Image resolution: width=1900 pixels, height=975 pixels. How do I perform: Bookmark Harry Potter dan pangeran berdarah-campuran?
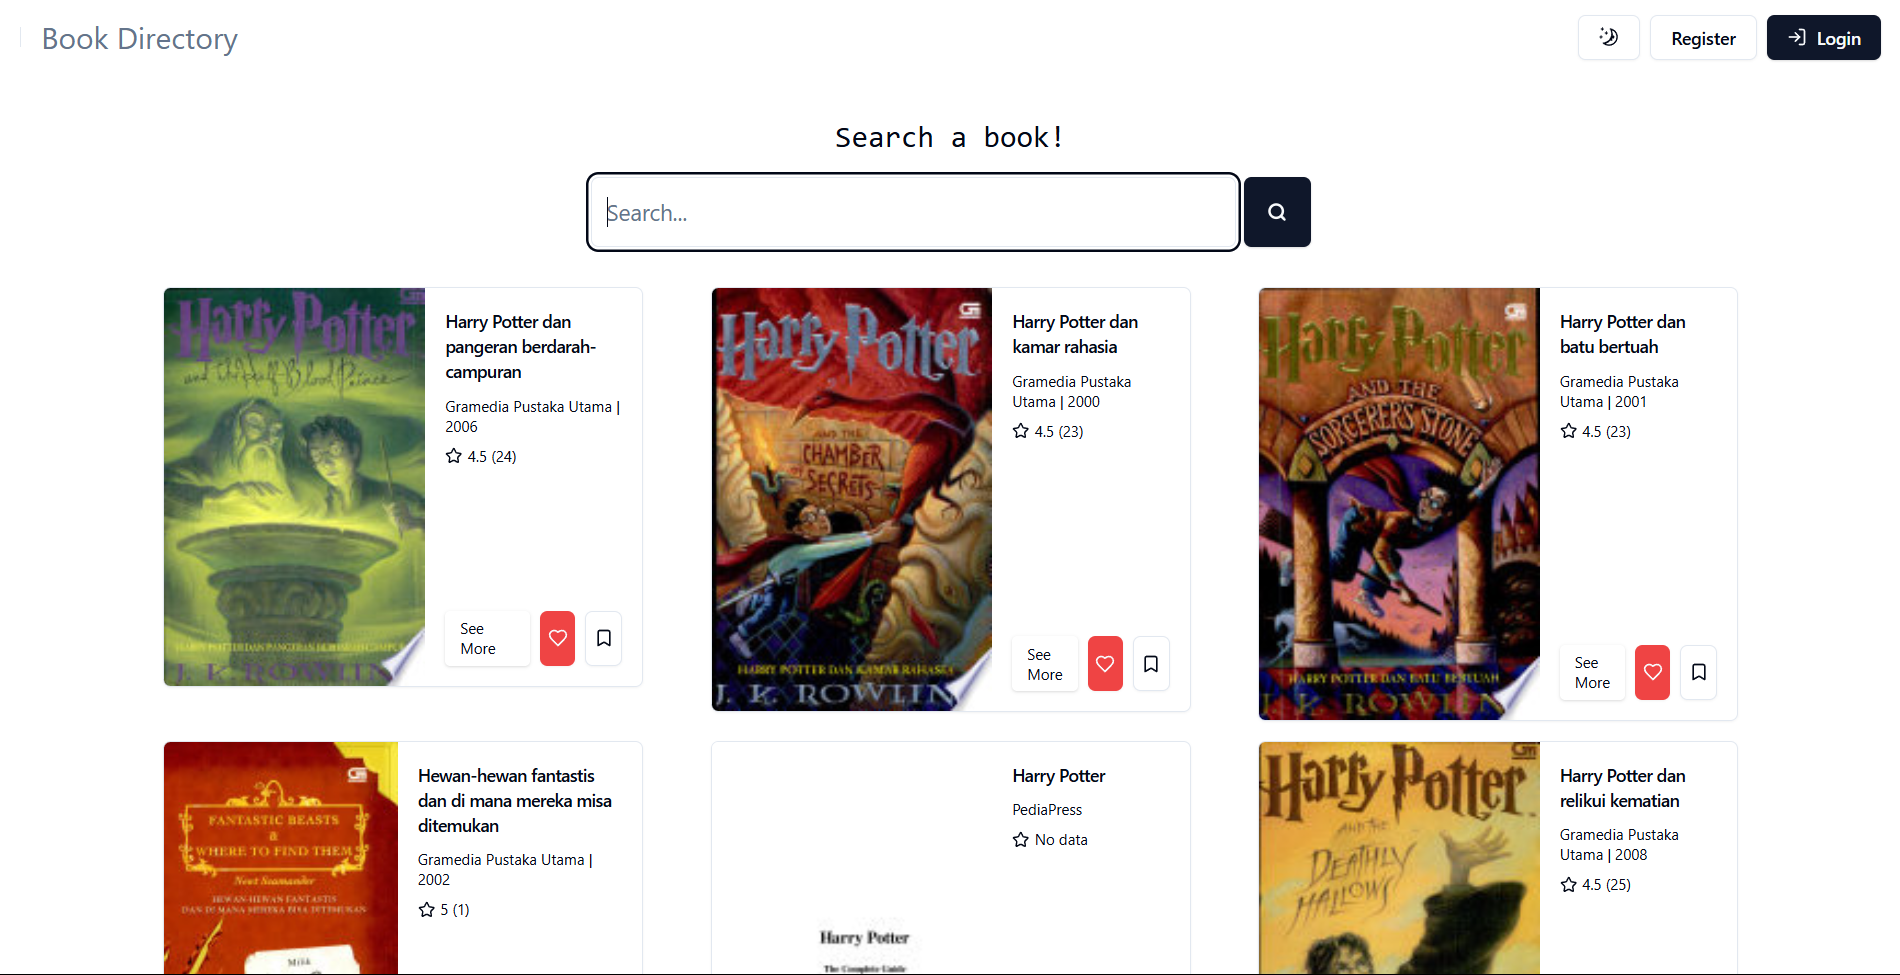coord(604,638)
